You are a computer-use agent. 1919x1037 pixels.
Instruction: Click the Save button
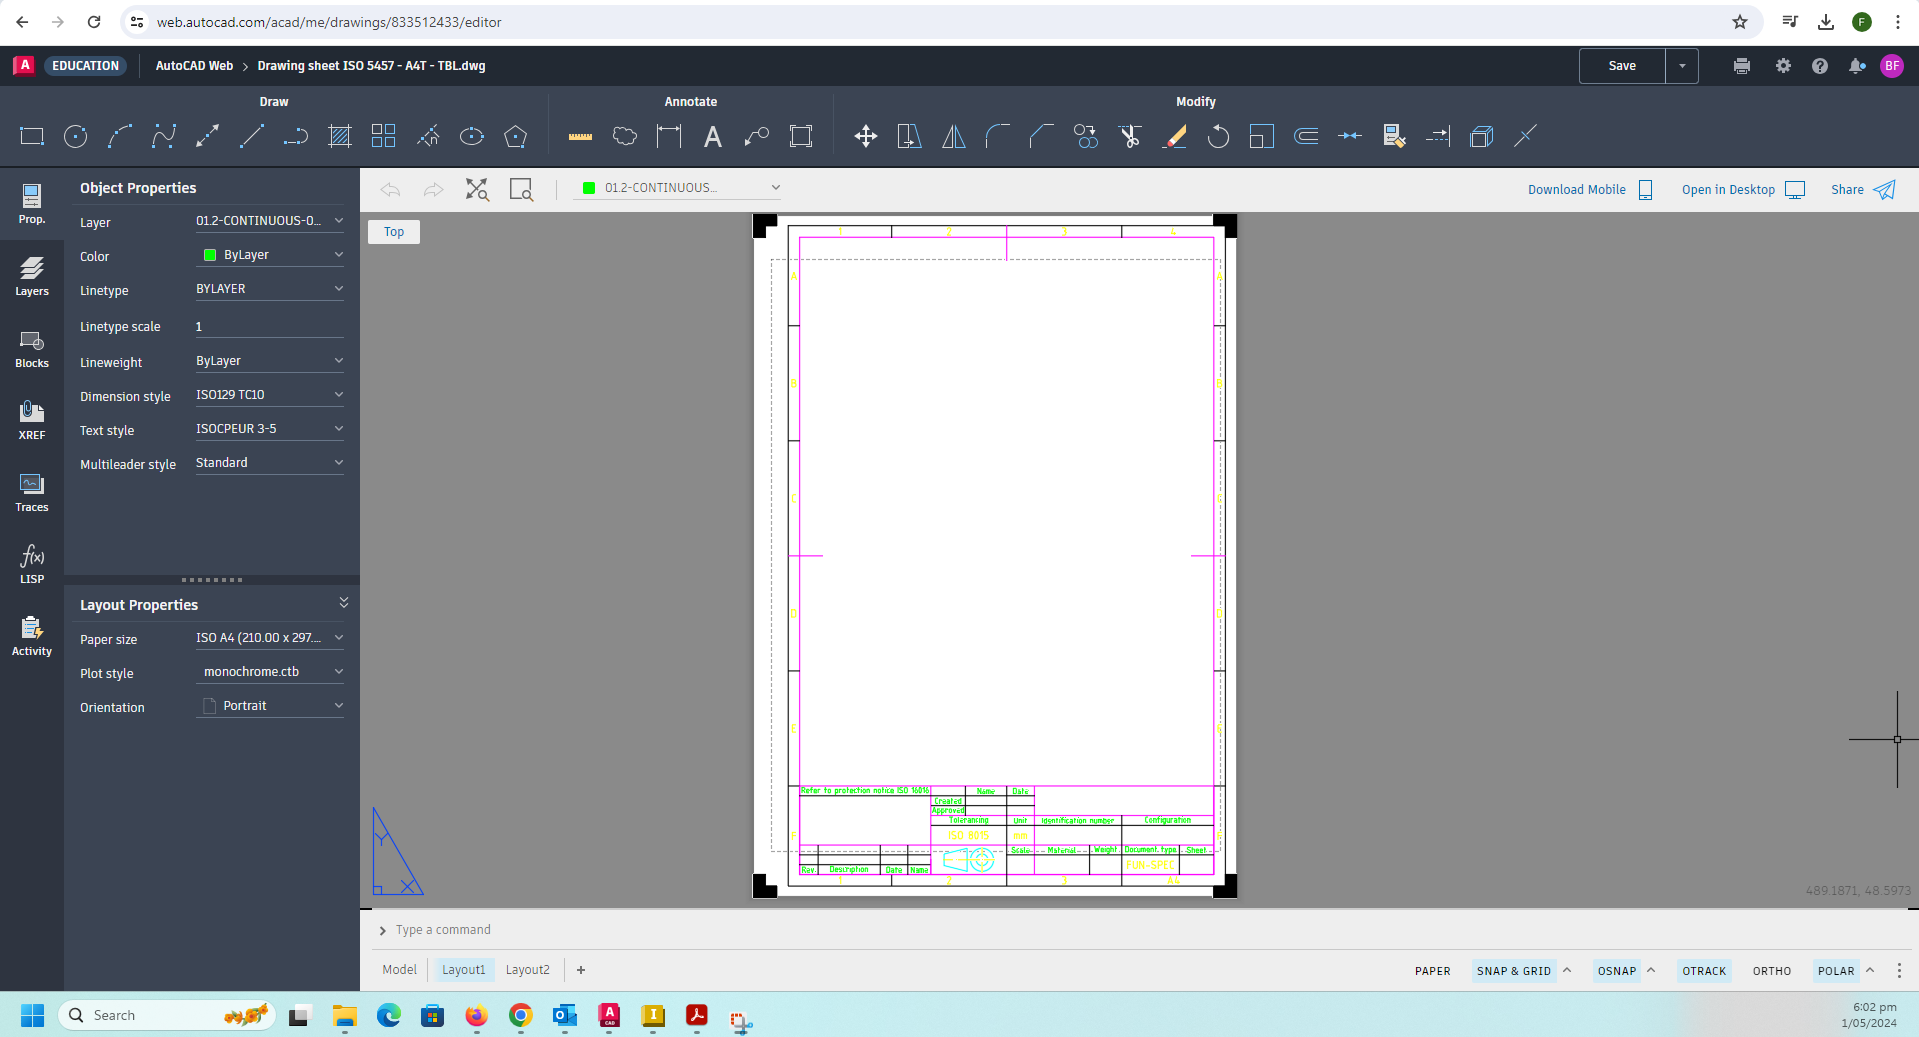(1621, 66)
